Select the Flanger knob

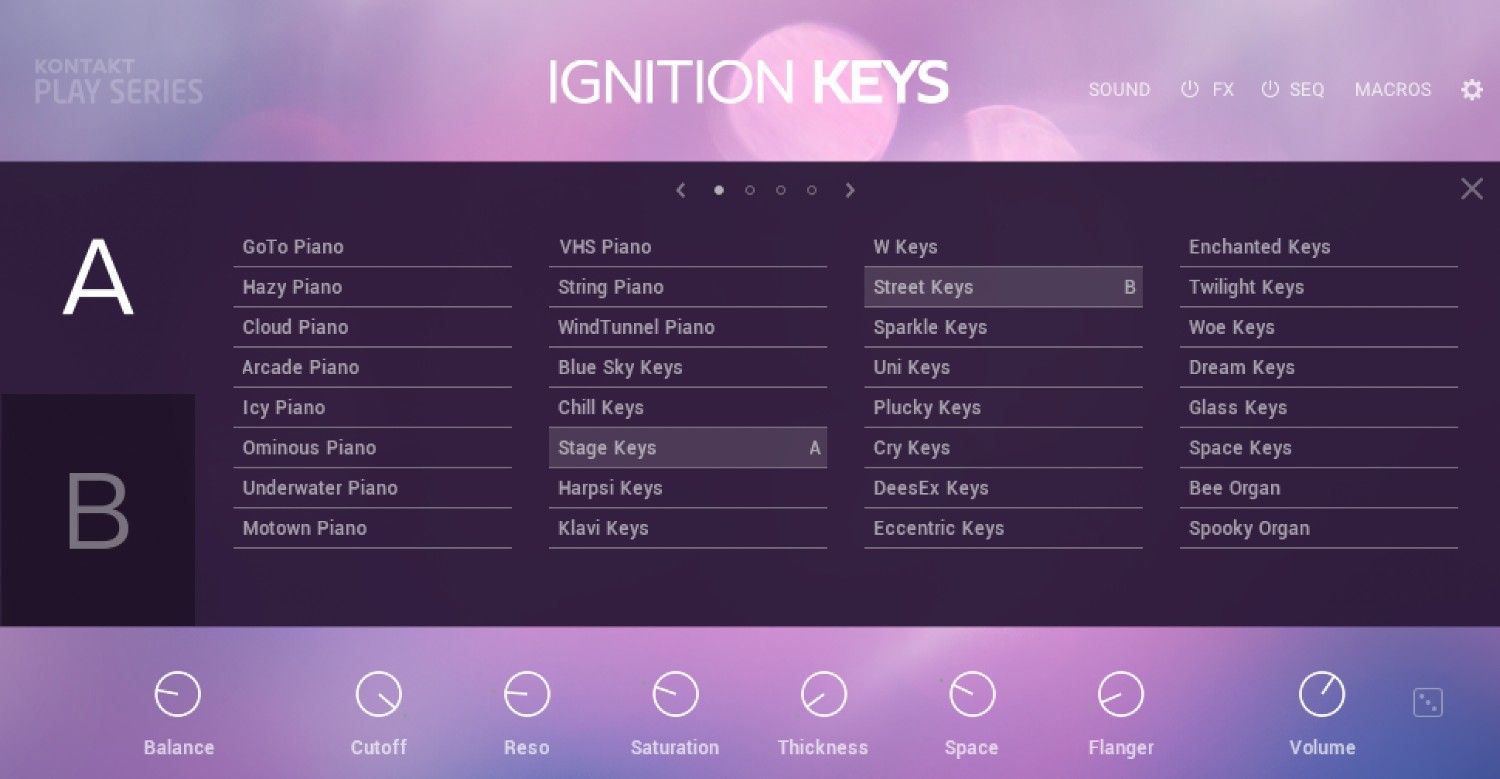1120,691
